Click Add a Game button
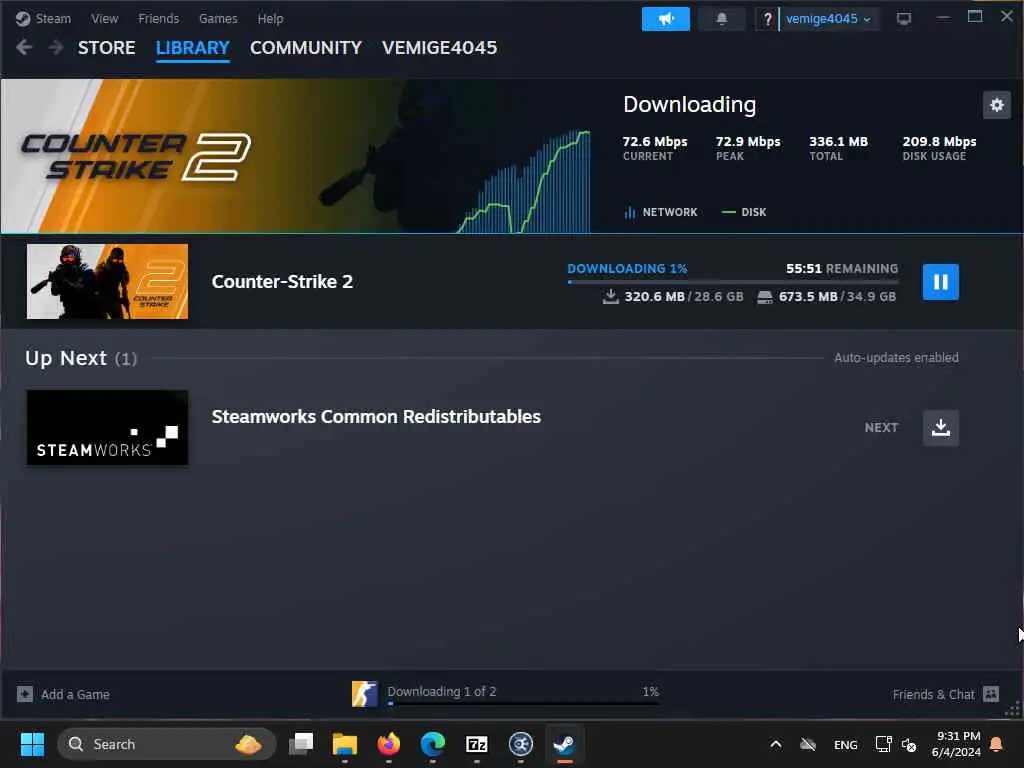1024x768 pixels. (x=63, y=694)
